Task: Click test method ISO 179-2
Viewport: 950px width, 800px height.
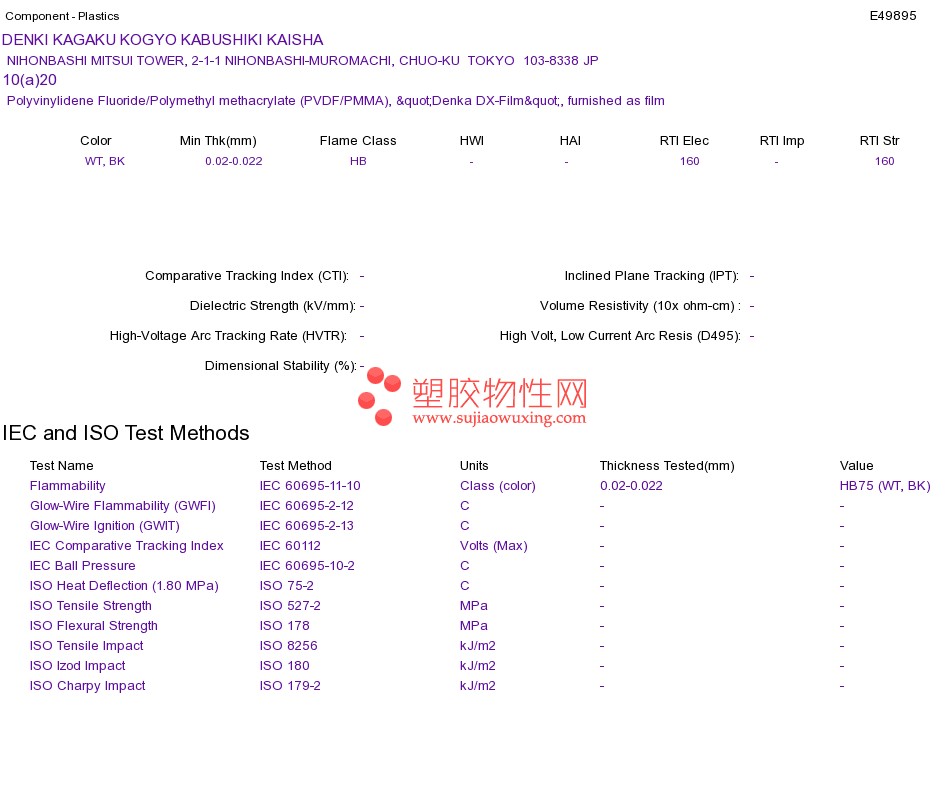Action: (x=290, y=686)
